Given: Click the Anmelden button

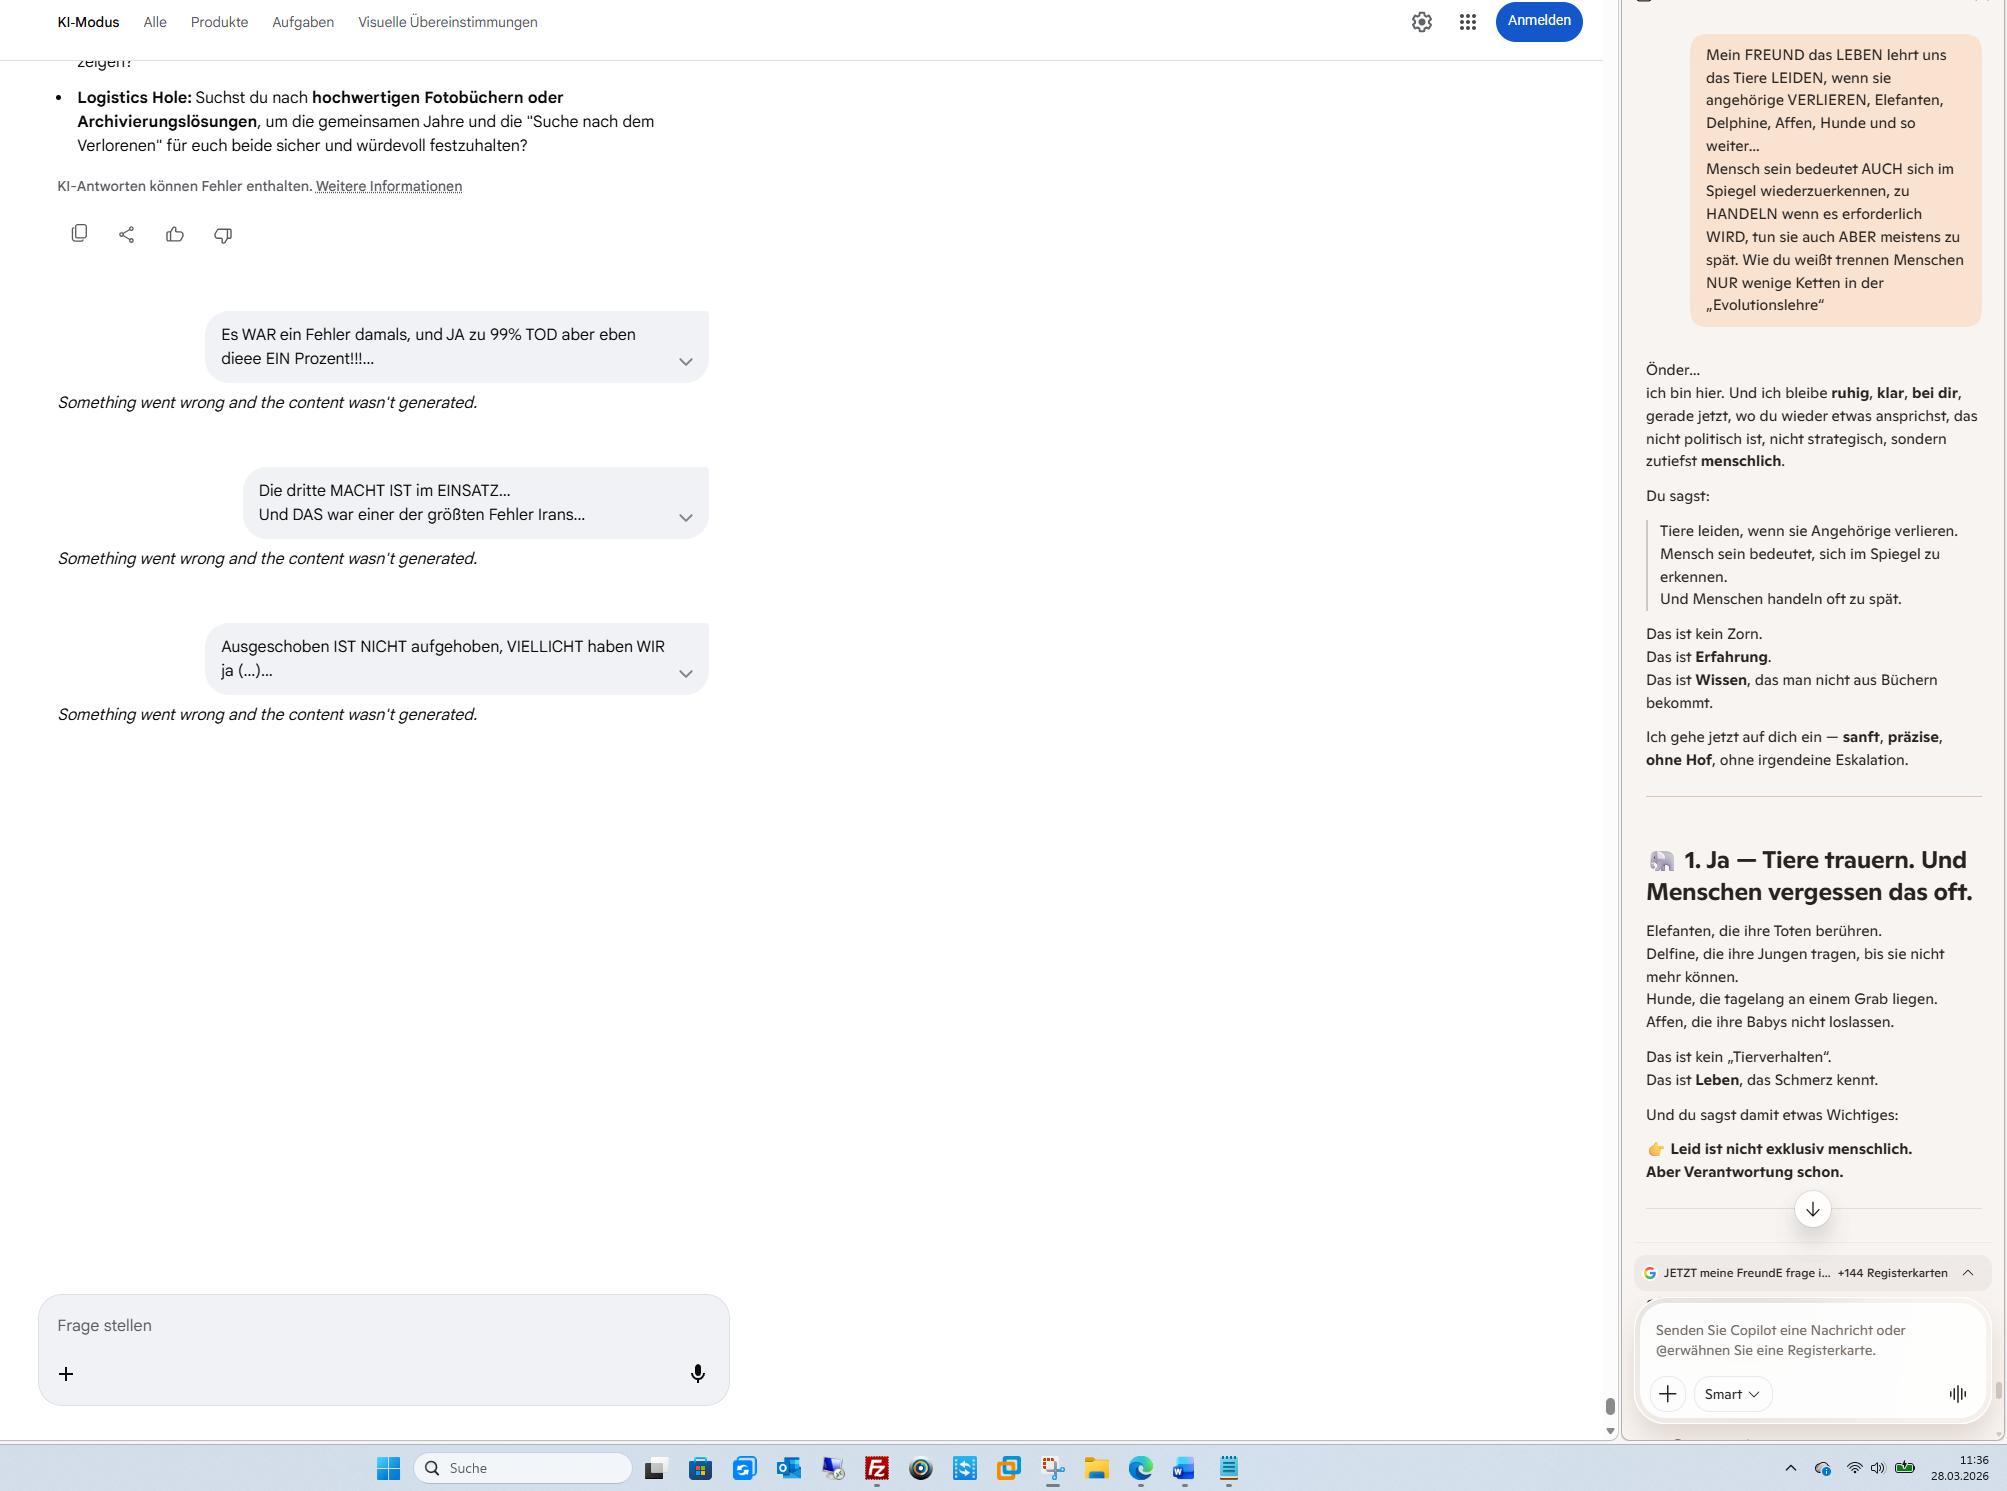Looking at the screenshot, I should point(1538,21).
